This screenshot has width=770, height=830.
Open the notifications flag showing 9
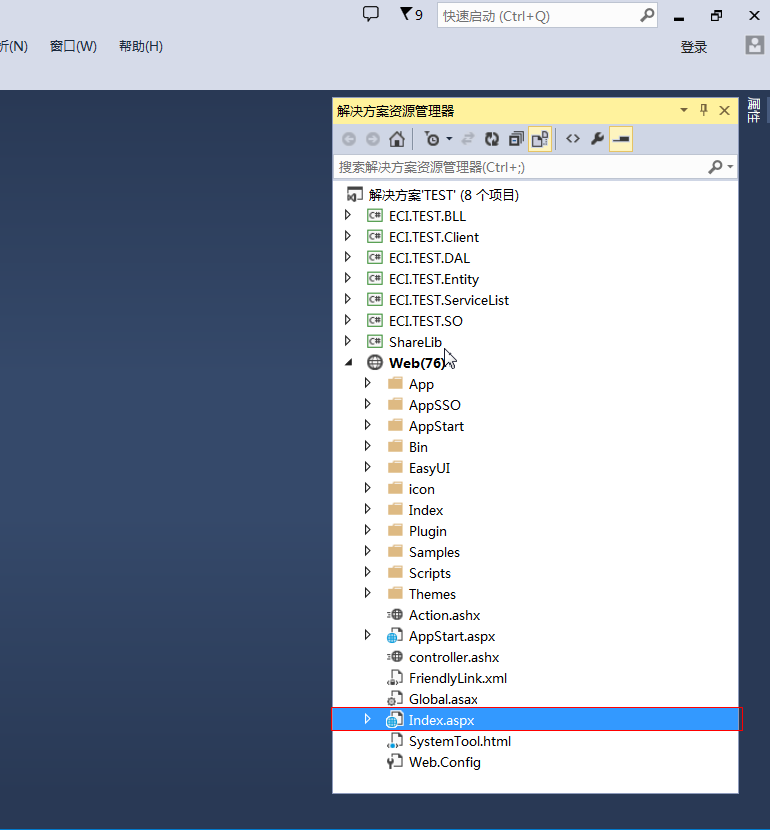coord(411,14)
